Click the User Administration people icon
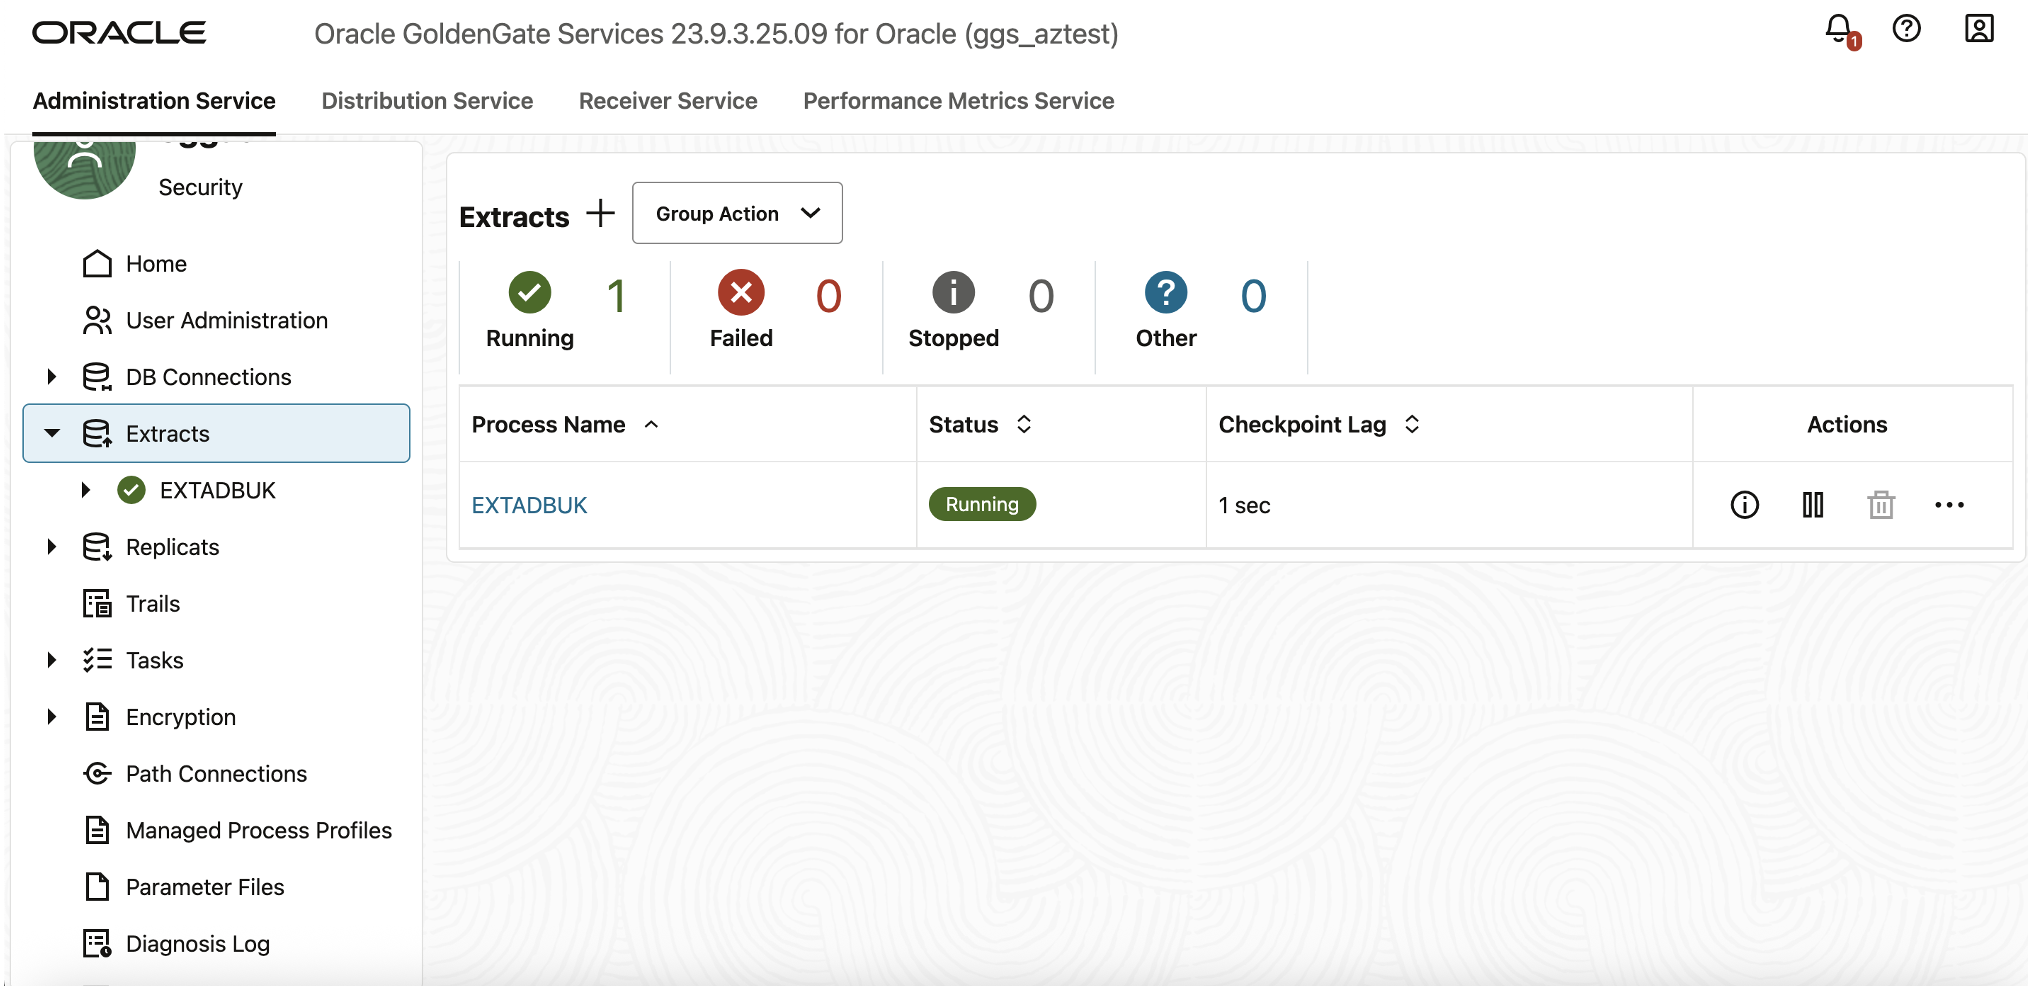 pyautogui.click(x=97, y=320)
